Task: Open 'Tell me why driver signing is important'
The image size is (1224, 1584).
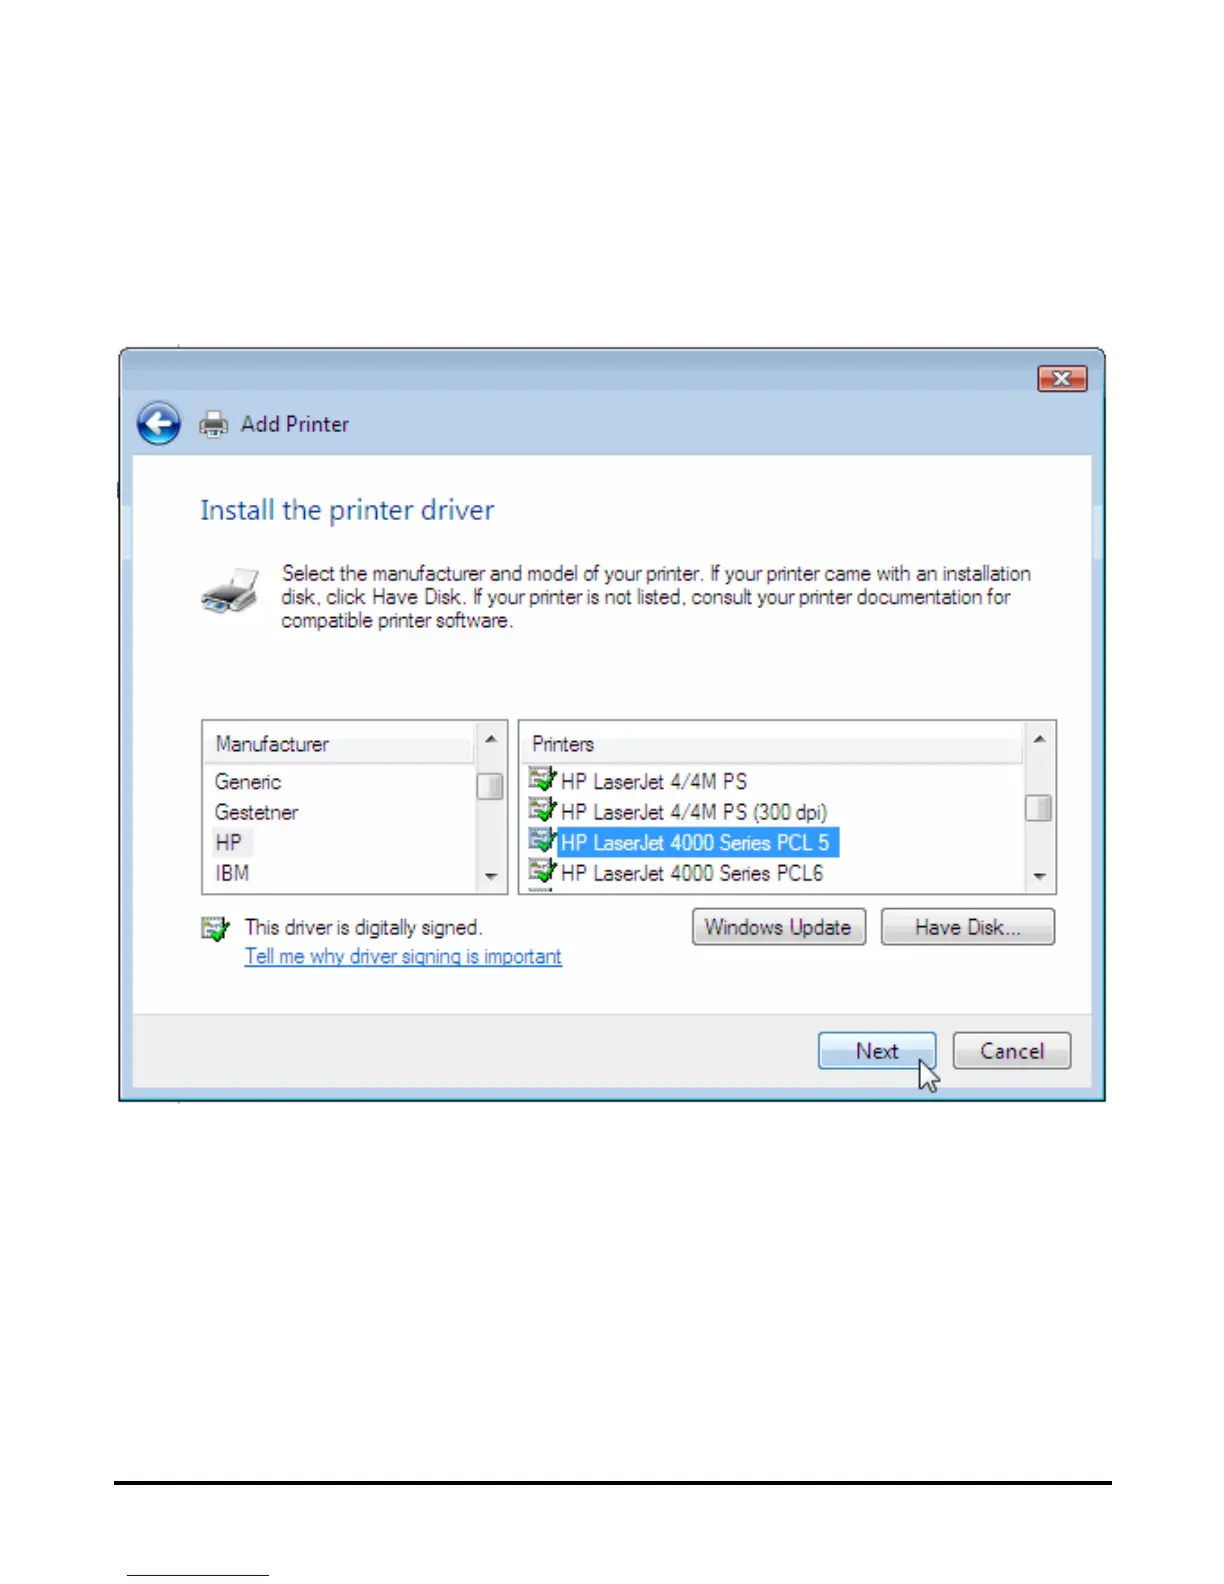Action: coord(403,956)
